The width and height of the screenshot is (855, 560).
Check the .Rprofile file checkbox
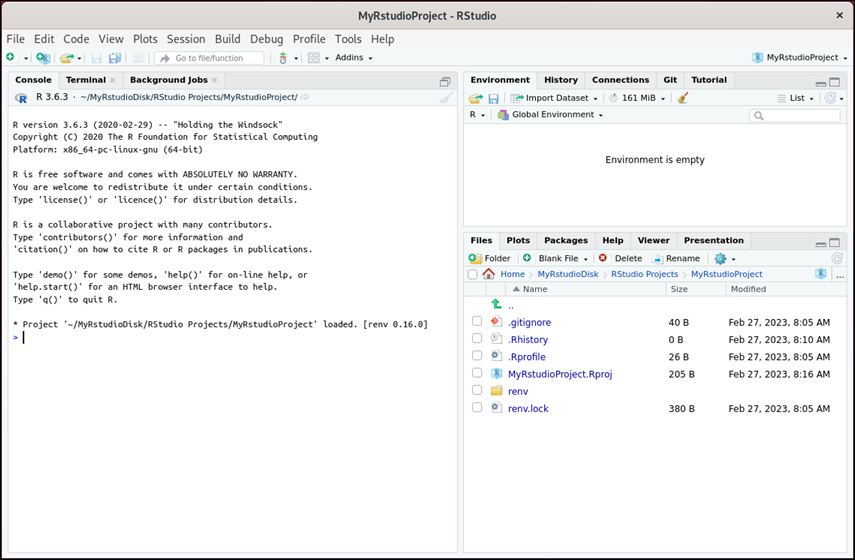[477, 356]
